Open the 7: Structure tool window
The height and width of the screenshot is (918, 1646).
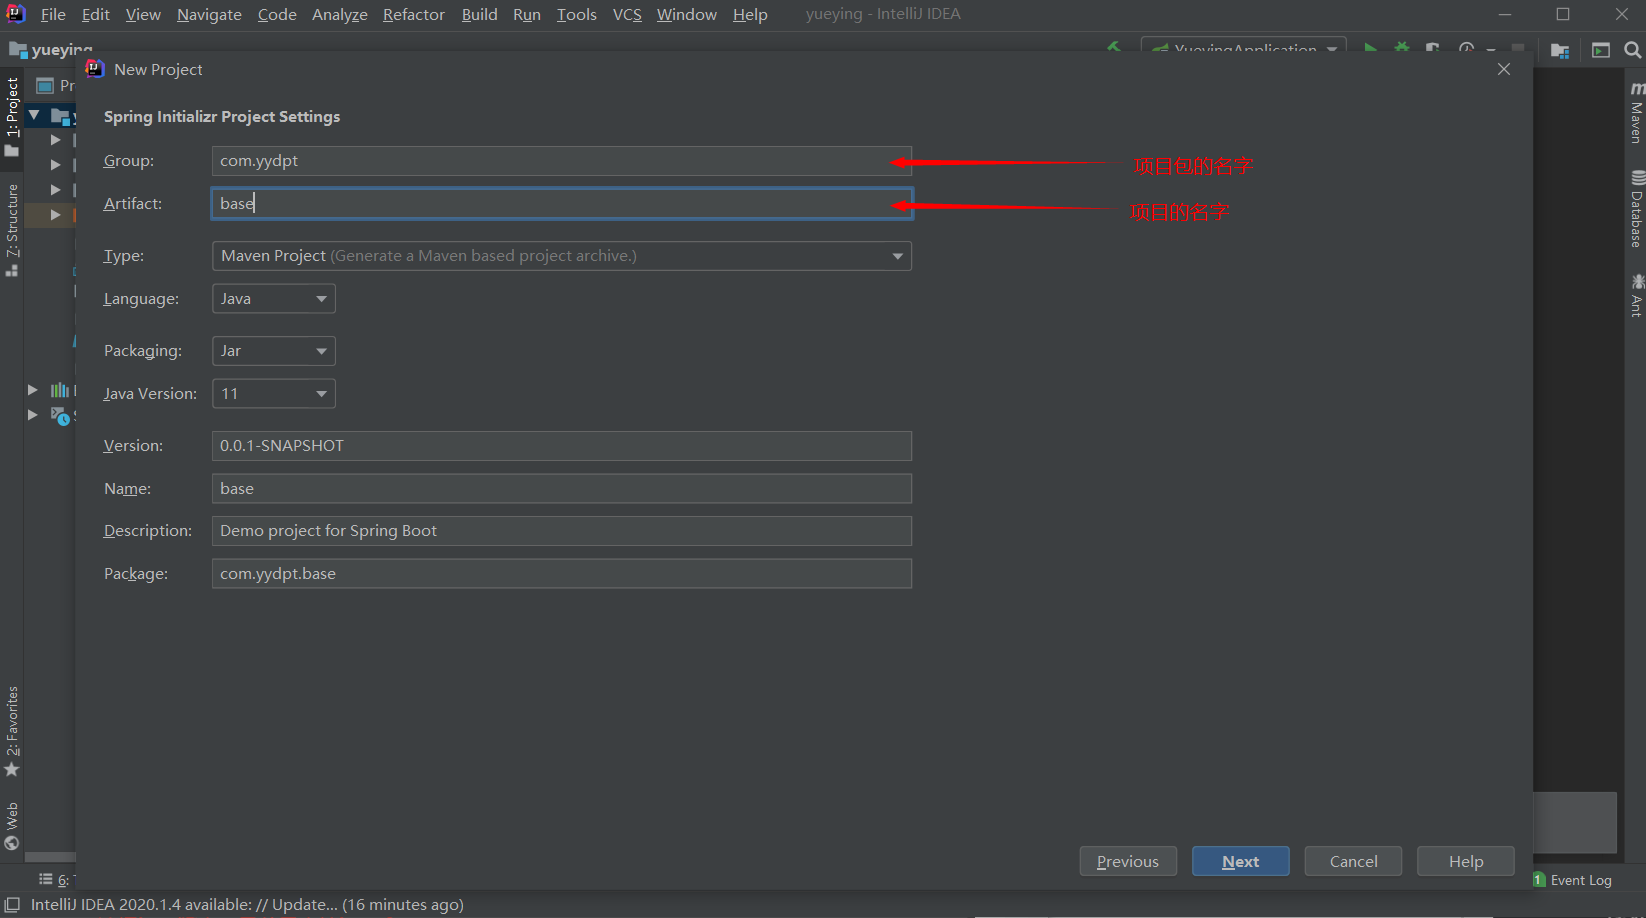click(x=12, y=231)
